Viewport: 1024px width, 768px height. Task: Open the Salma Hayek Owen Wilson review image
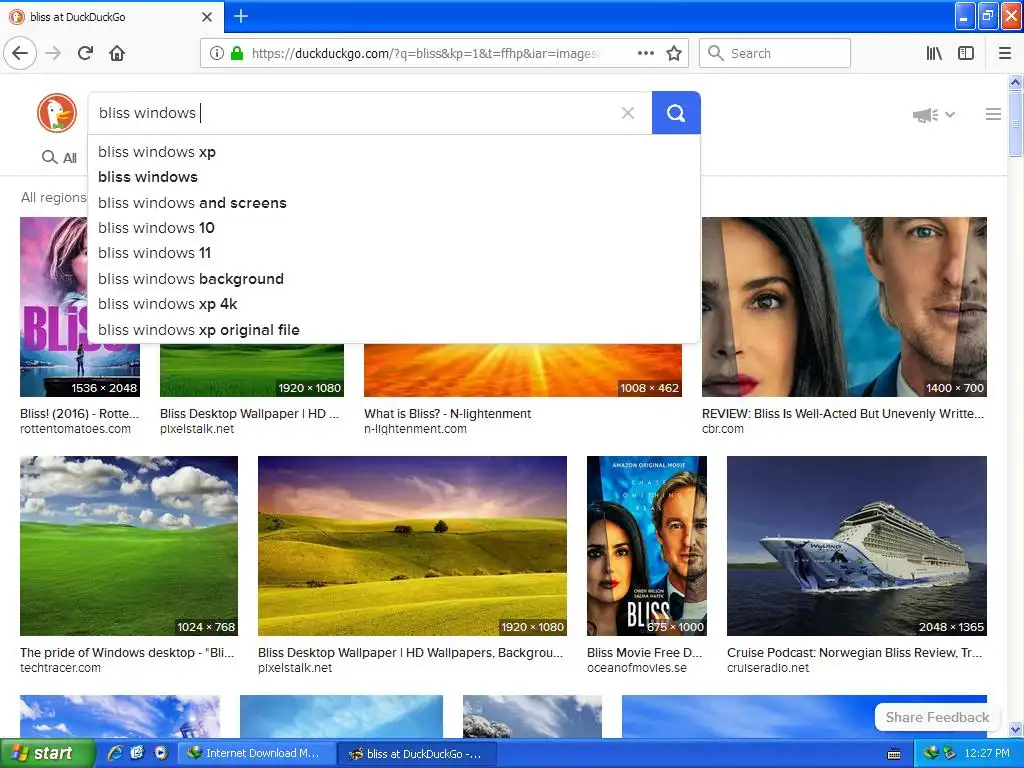point(844,307)
